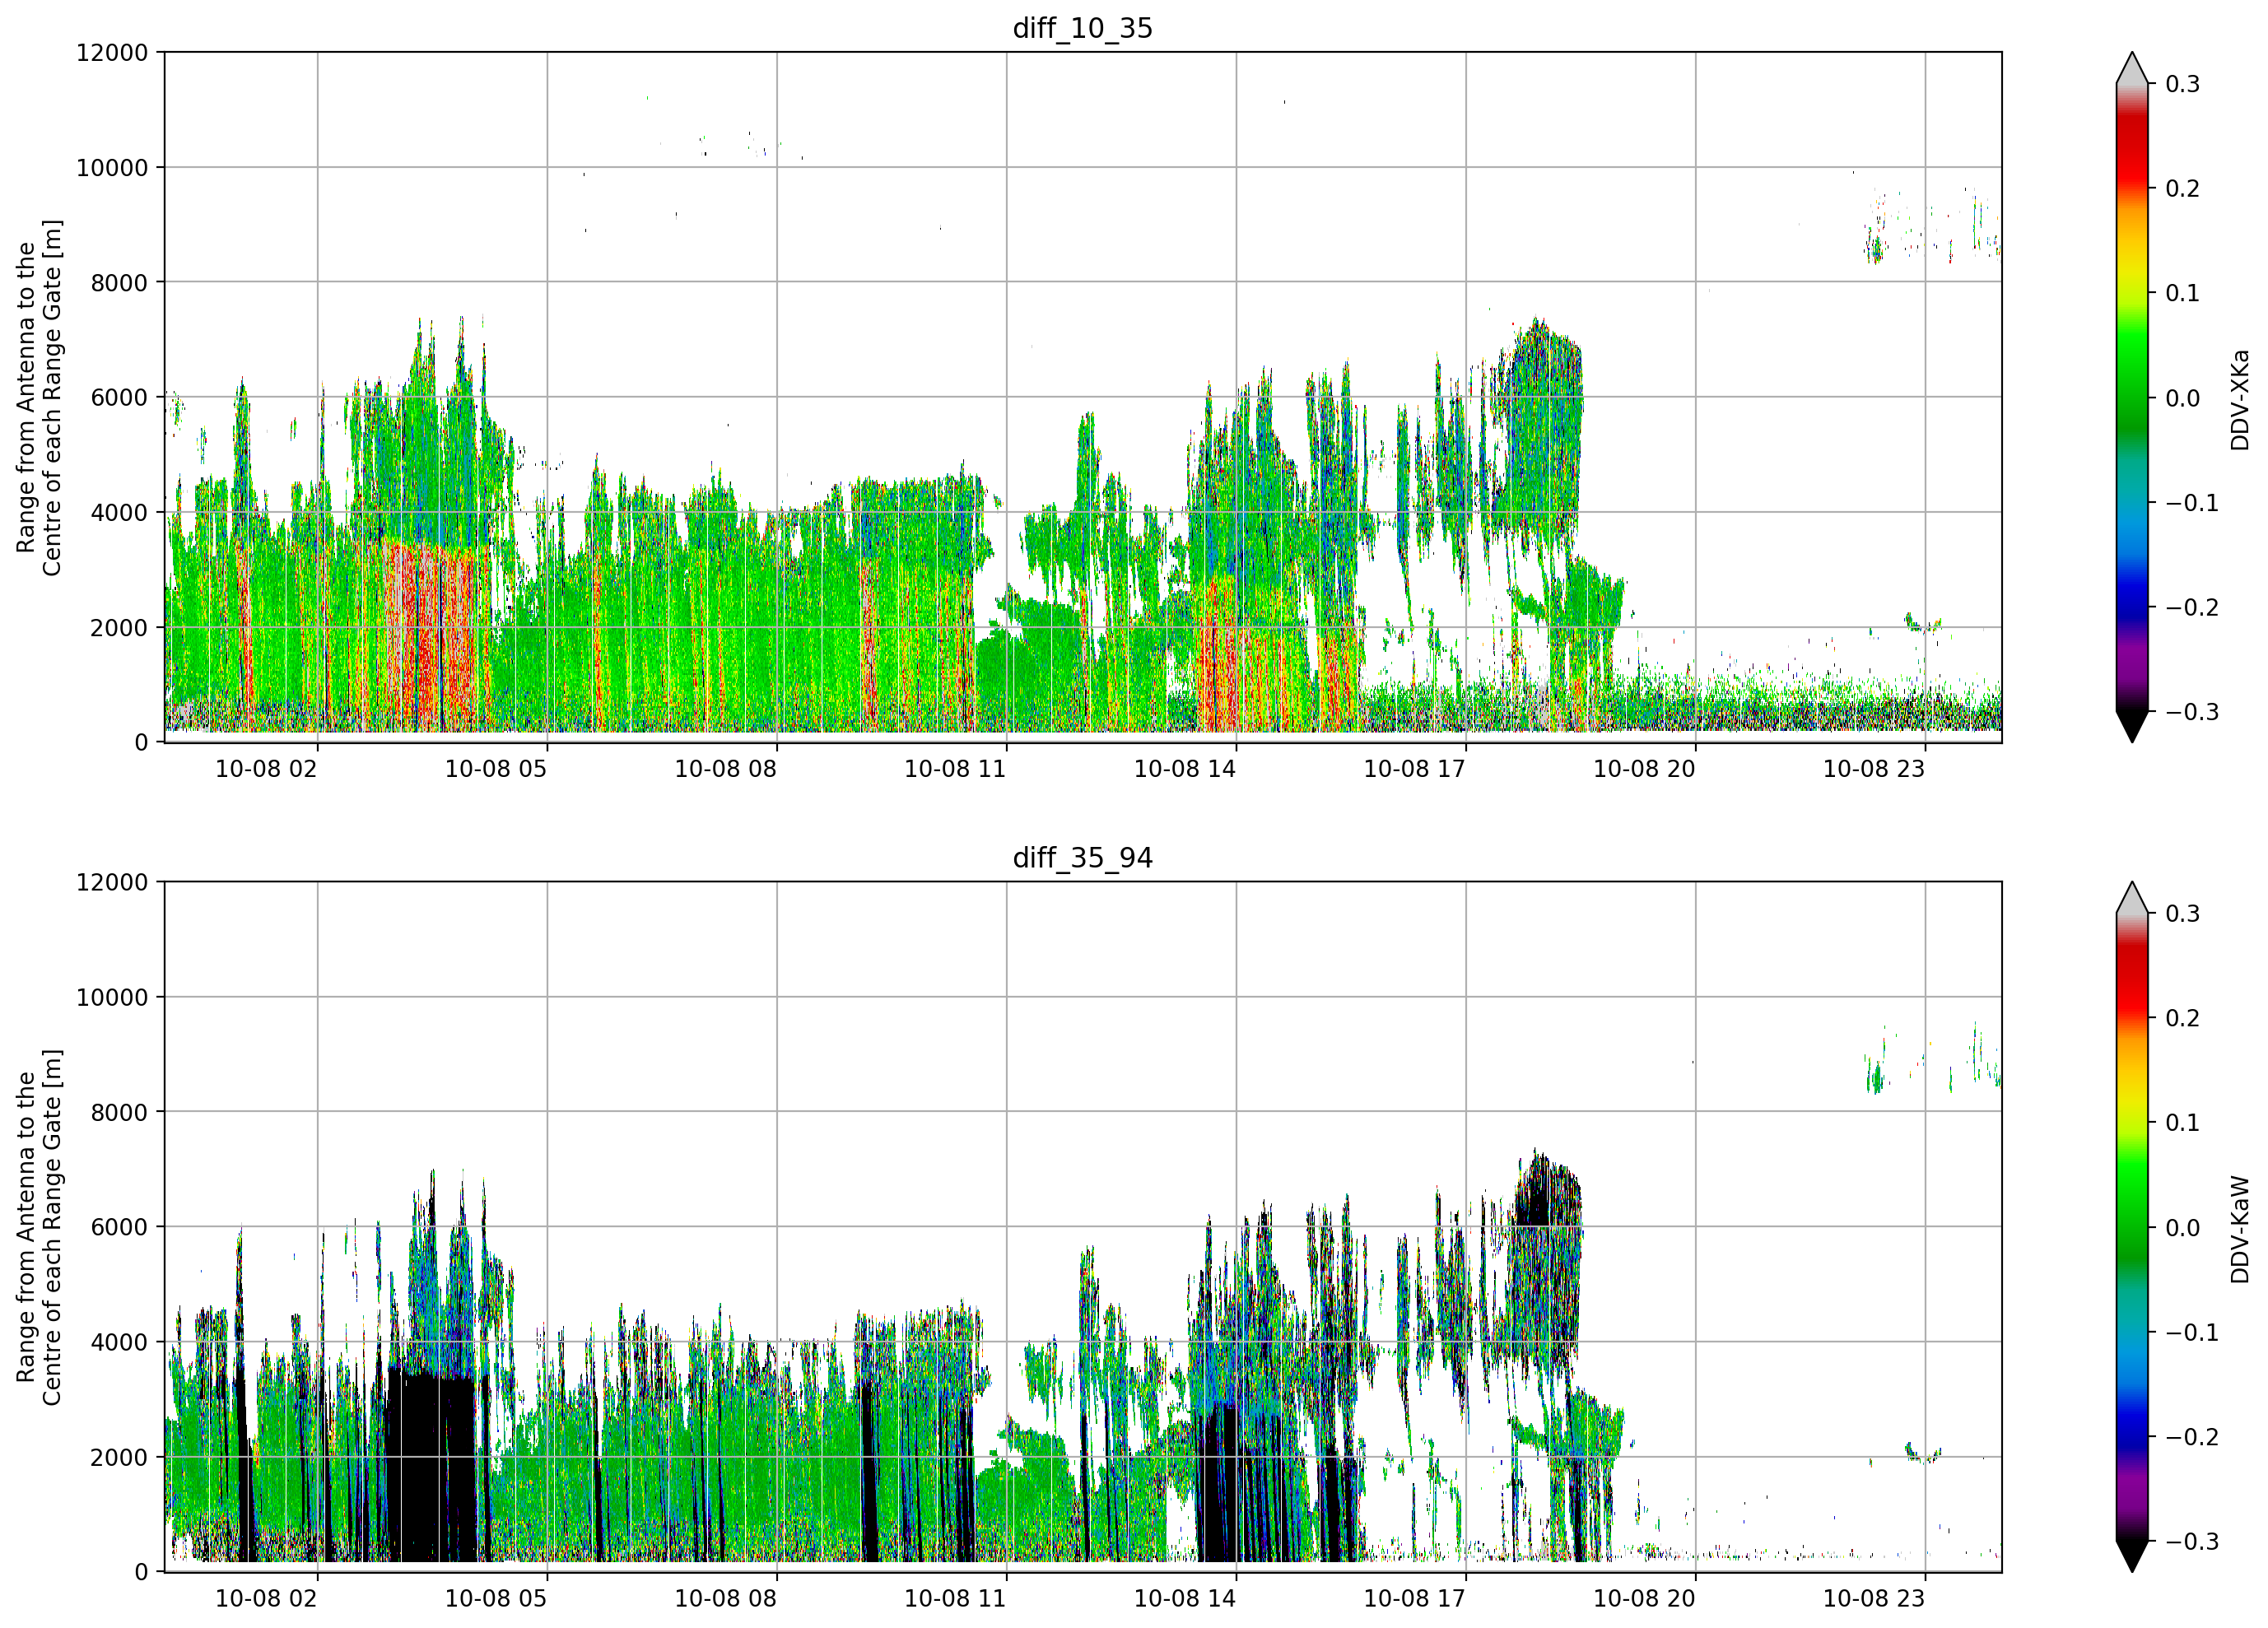This screenshot has width=2268, height=1628.
Task: Click '10-08 11' x-tick under diff_10_35 plot
Action: click(x=955, y=769)
